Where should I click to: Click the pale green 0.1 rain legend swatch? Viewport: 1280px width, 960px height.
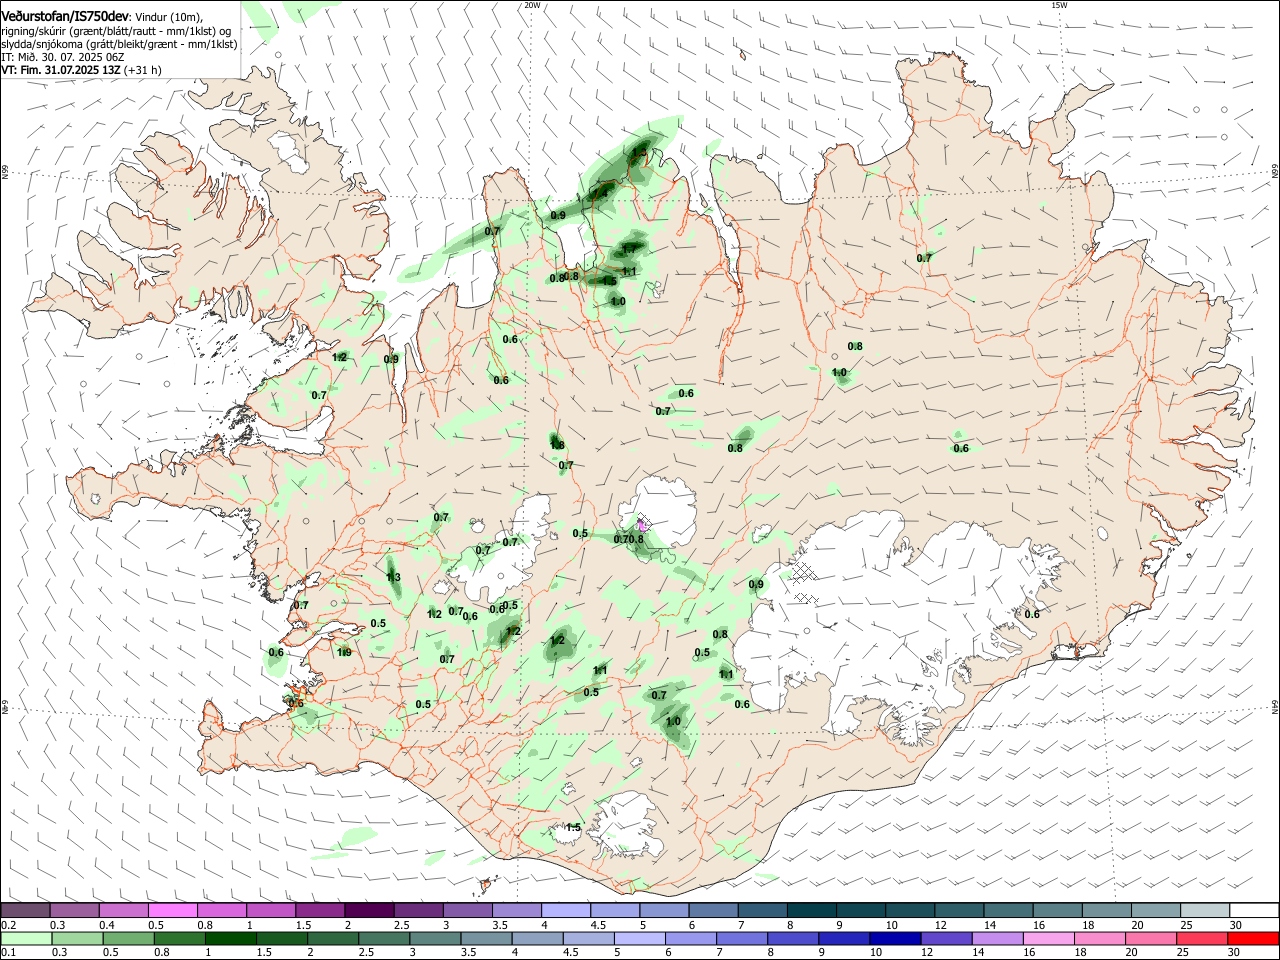26,939
